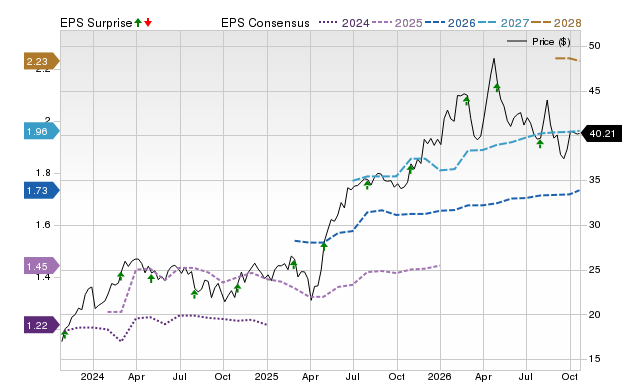Select the 2027 light blue legend entry
Screen dimensions: 640x382
pos(503,23)
